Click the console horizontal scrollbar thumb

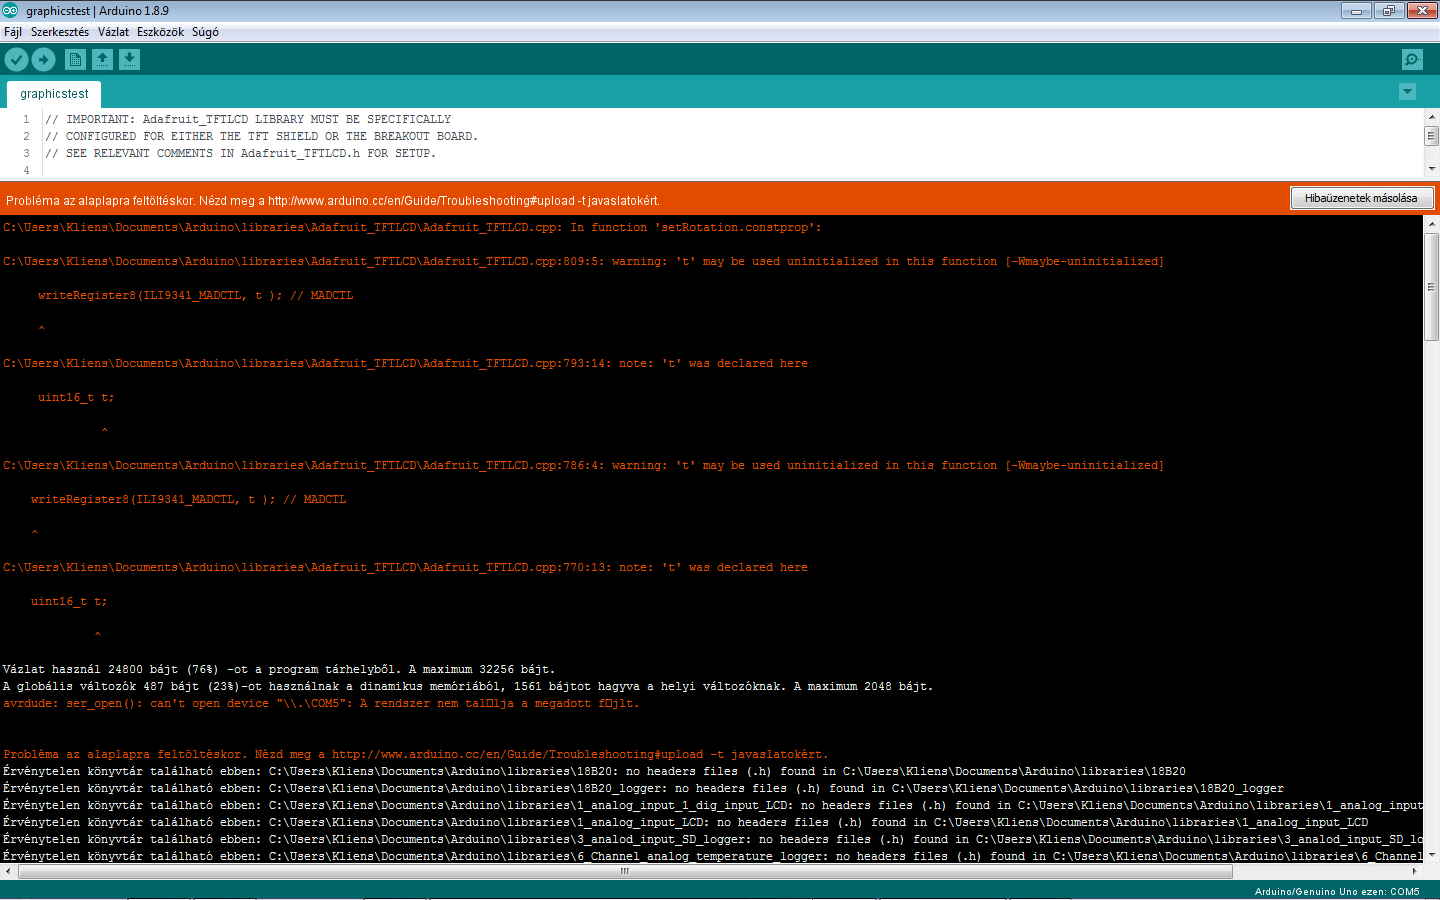[625, 871]
